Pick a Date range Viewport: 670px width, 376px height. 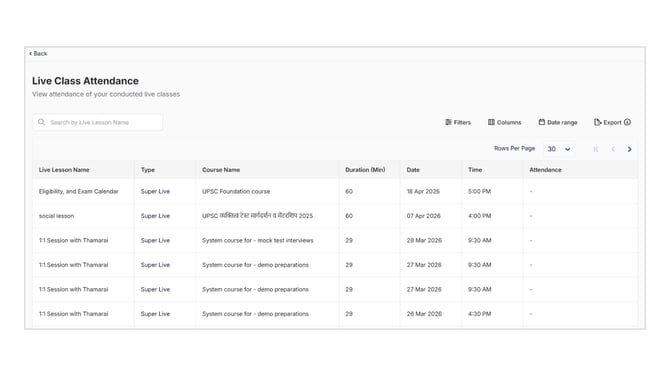[558, 122]
